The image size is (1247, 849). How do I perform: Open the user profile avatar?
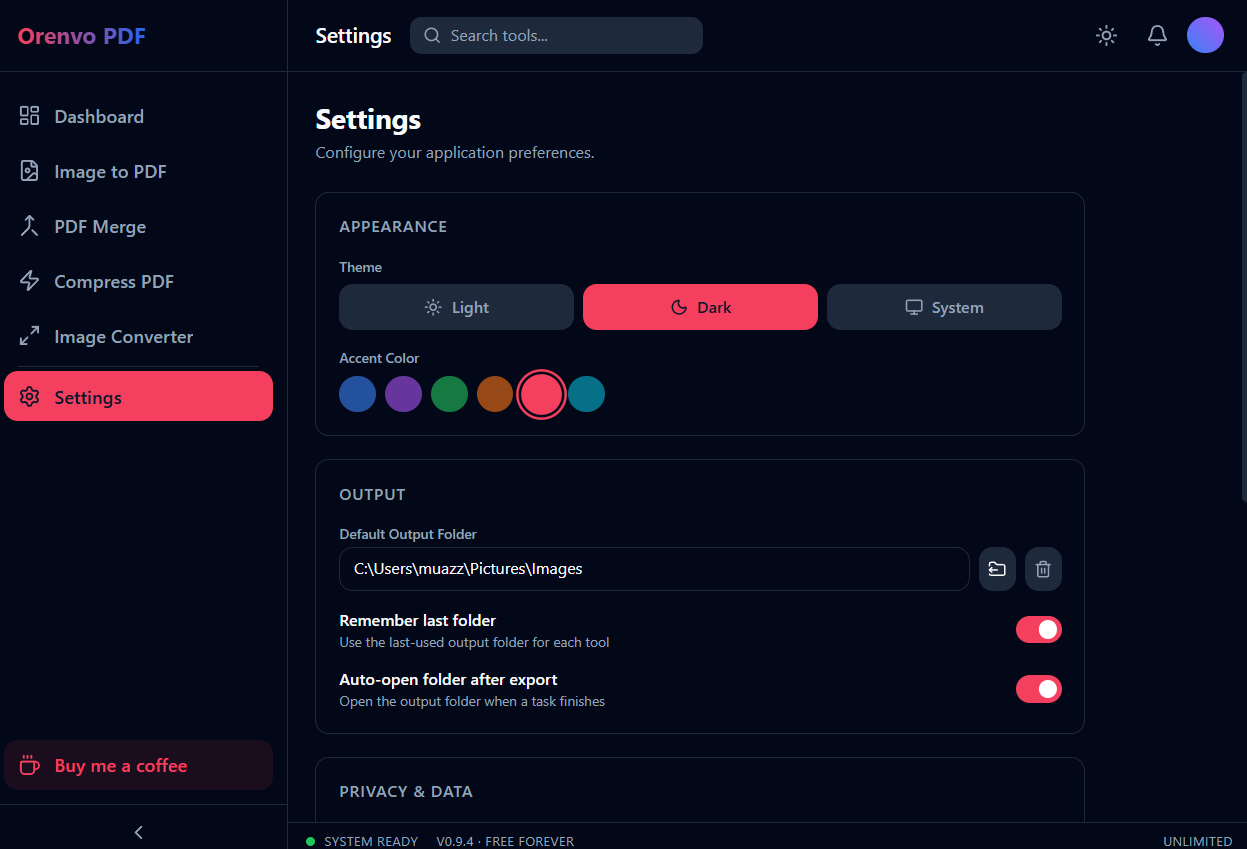coord(1205,35)
